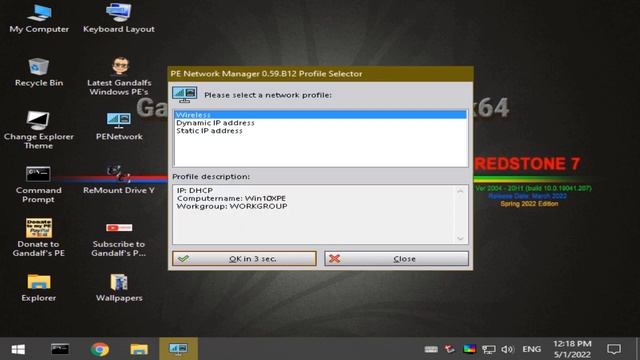Click the PE Network Manager taskbar button
Screen dimensions: 640x360
point(178,349)
